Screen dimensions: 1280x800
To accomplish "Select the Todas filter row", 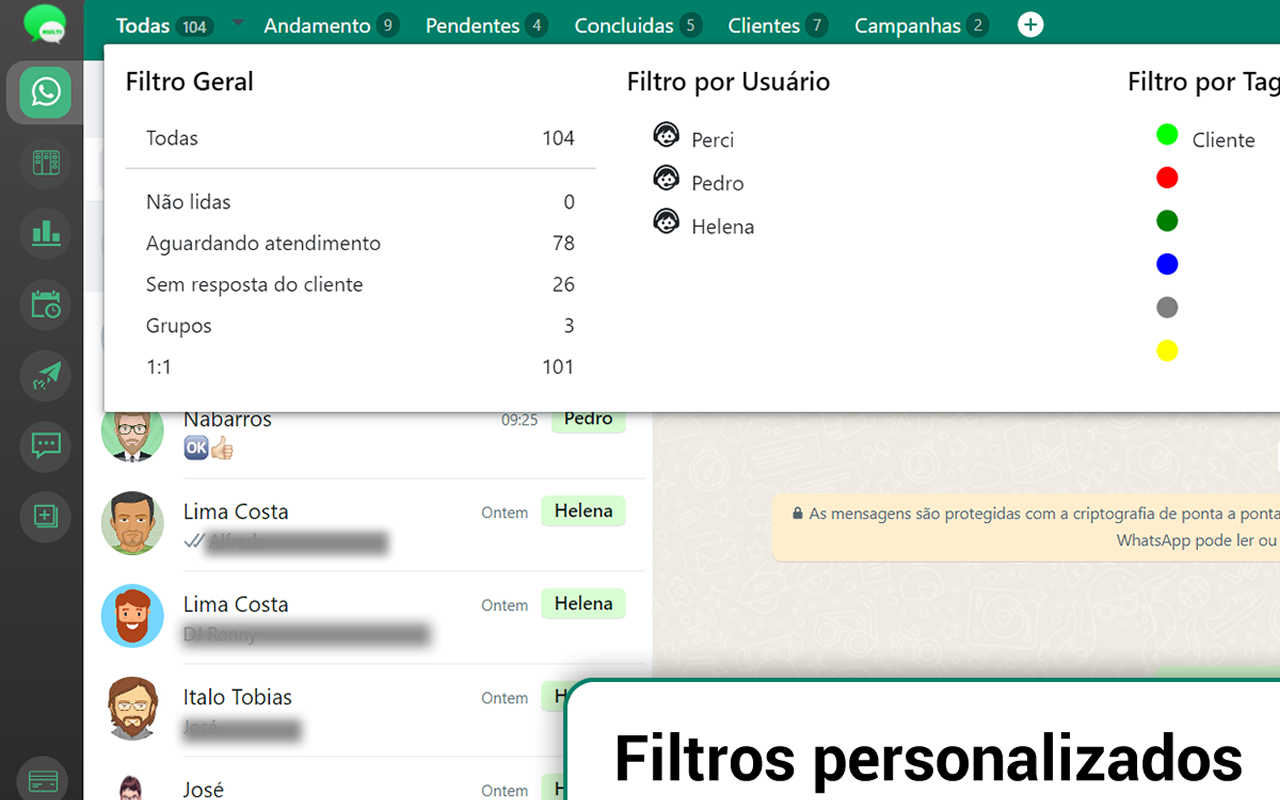I will 360,138.
